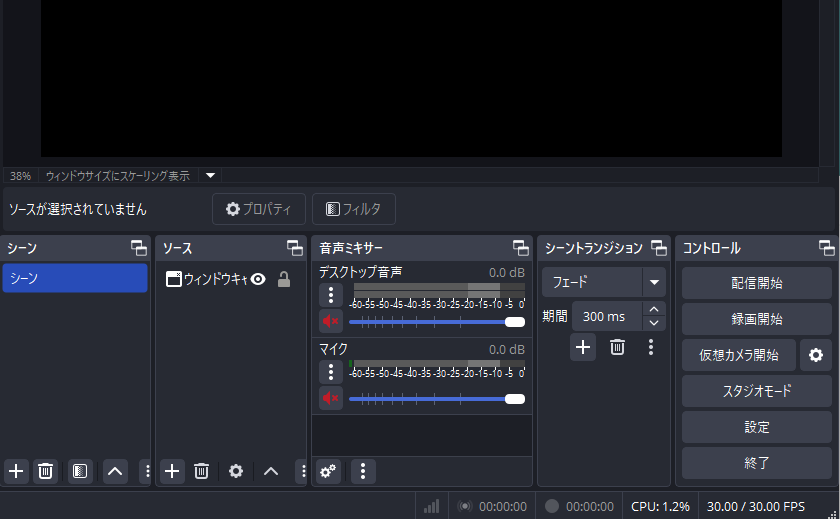Unmute the デスクトップ音声 speaker button

[x=331, y=321]
